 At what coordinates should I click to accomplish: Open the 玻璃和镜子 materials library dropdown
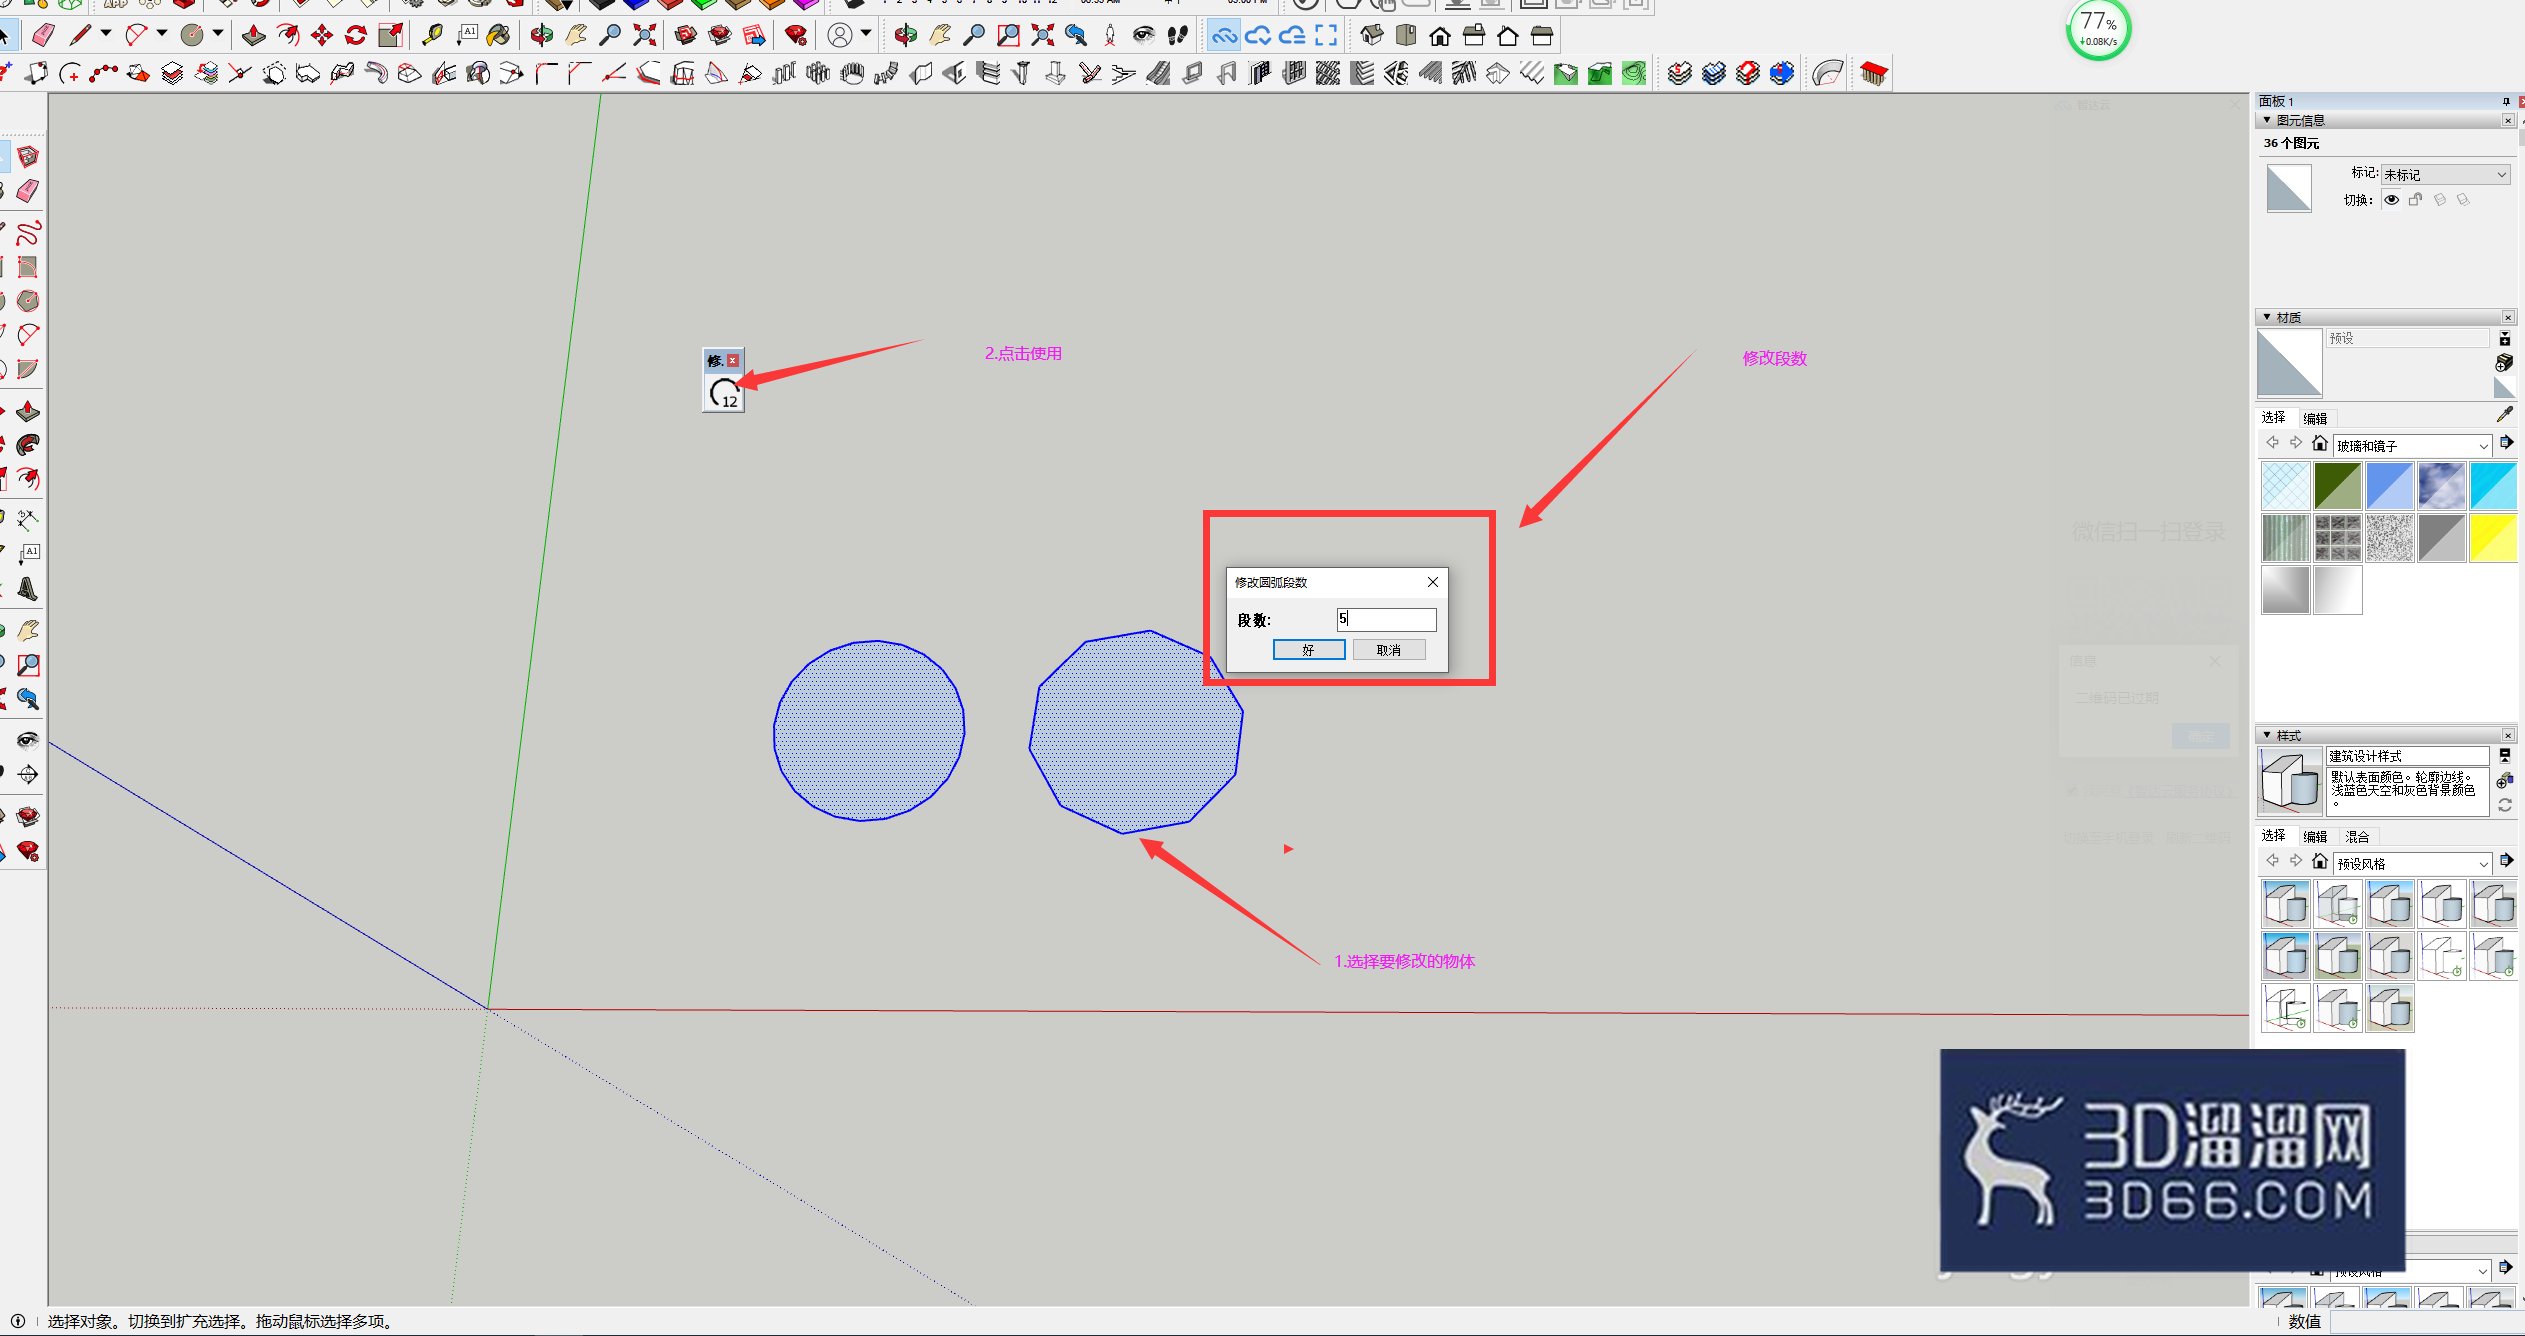pos(2412,445)
